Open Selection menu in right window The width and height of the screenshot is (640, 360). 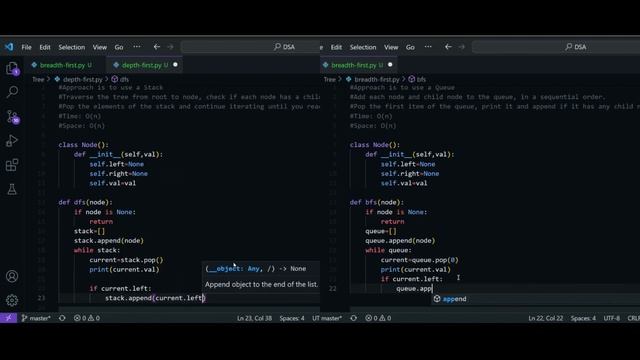pos(363,47)
